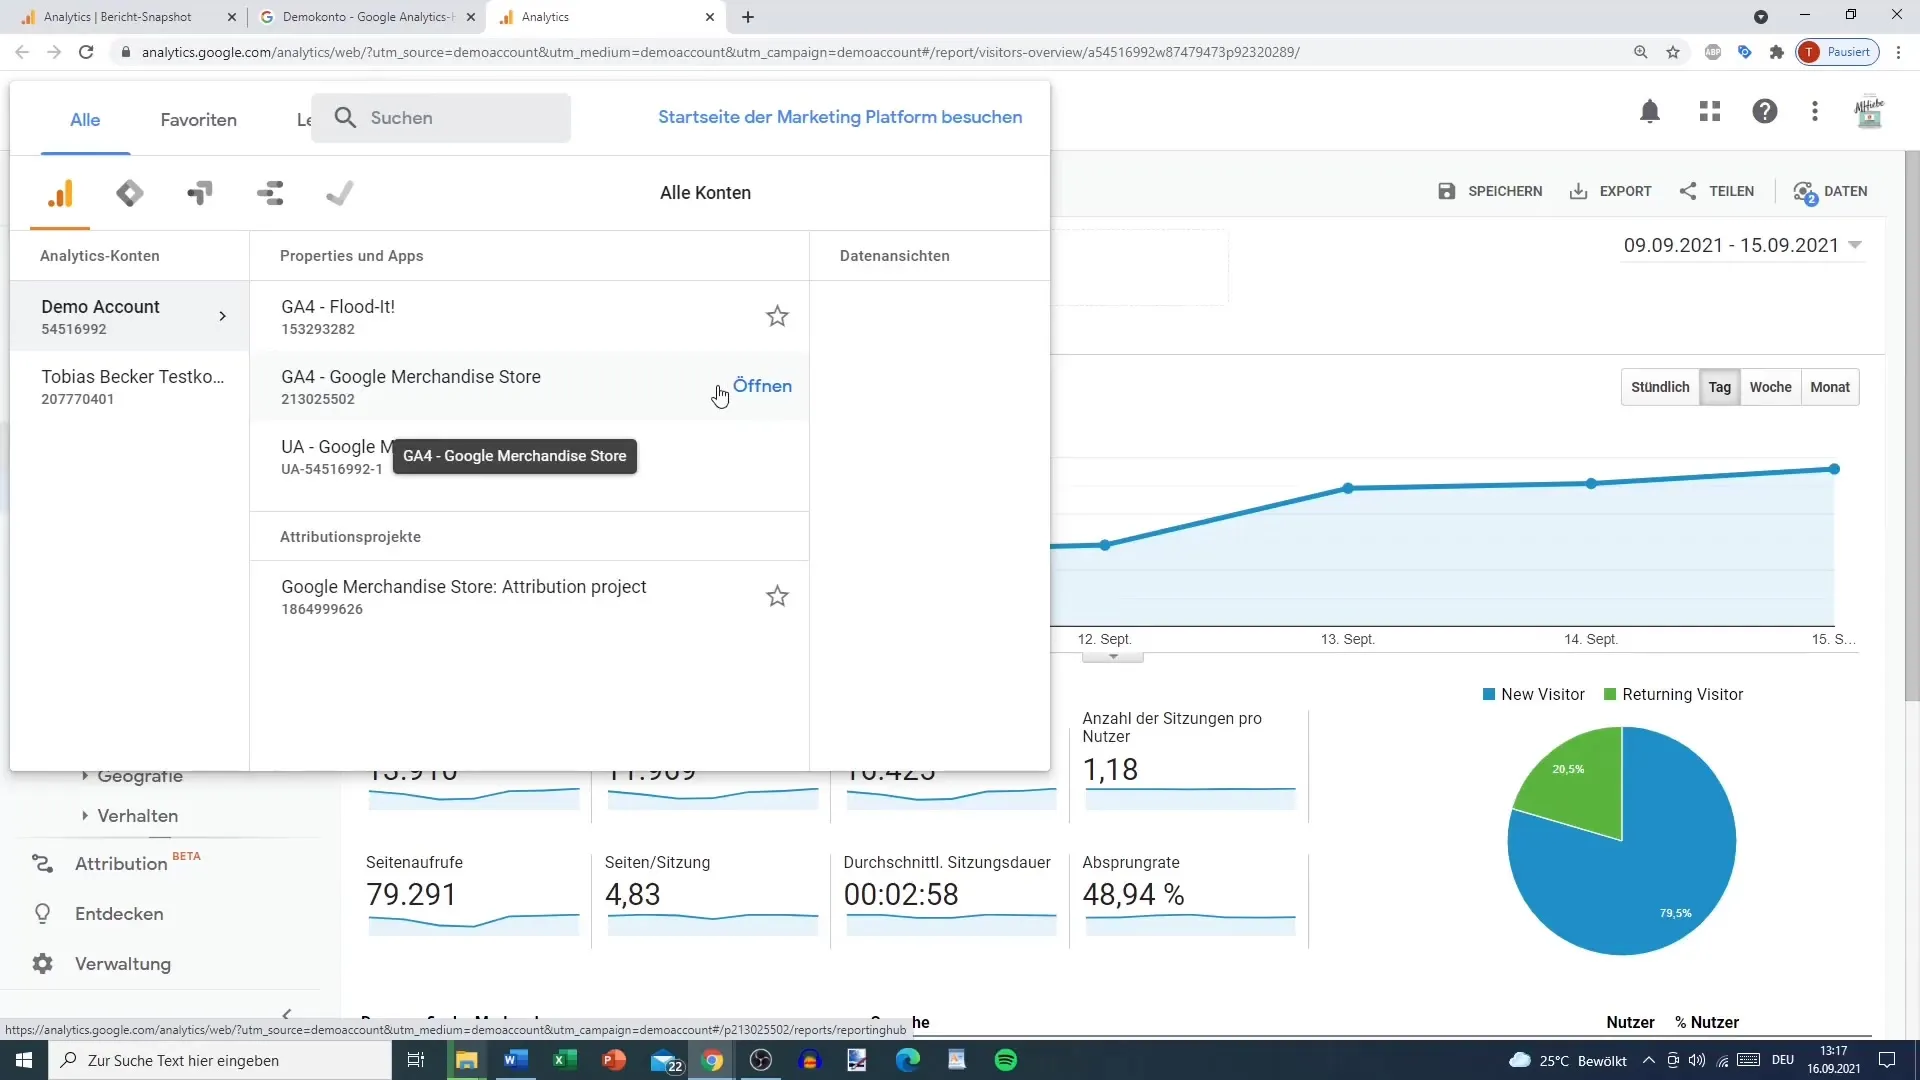Open the Google apps grid icon

1710,111
